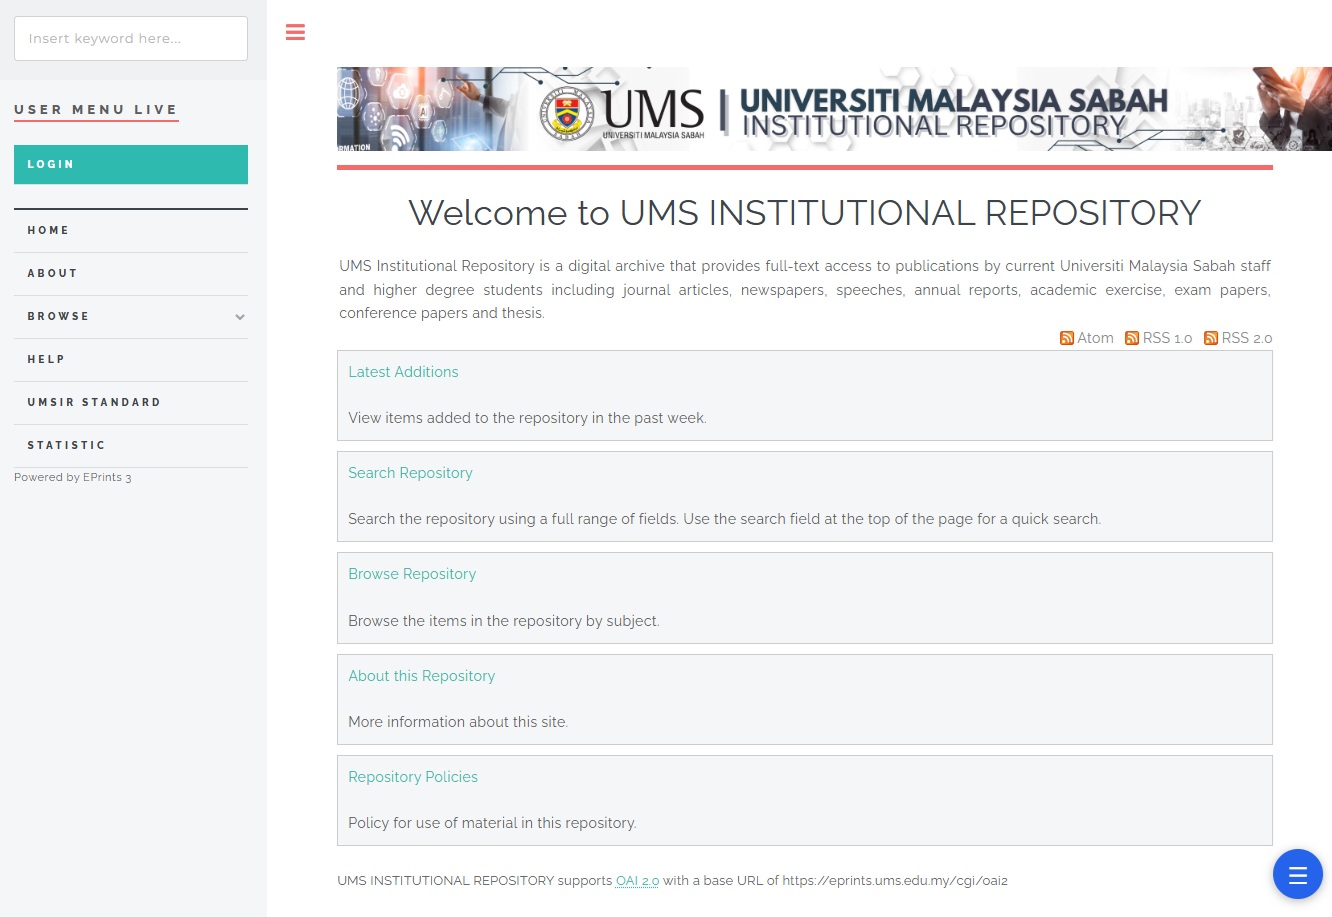Image resolution: width=1332 pixels, height=917 pixels.
Task: Click the Atom feed icon
Action: 1067,338
